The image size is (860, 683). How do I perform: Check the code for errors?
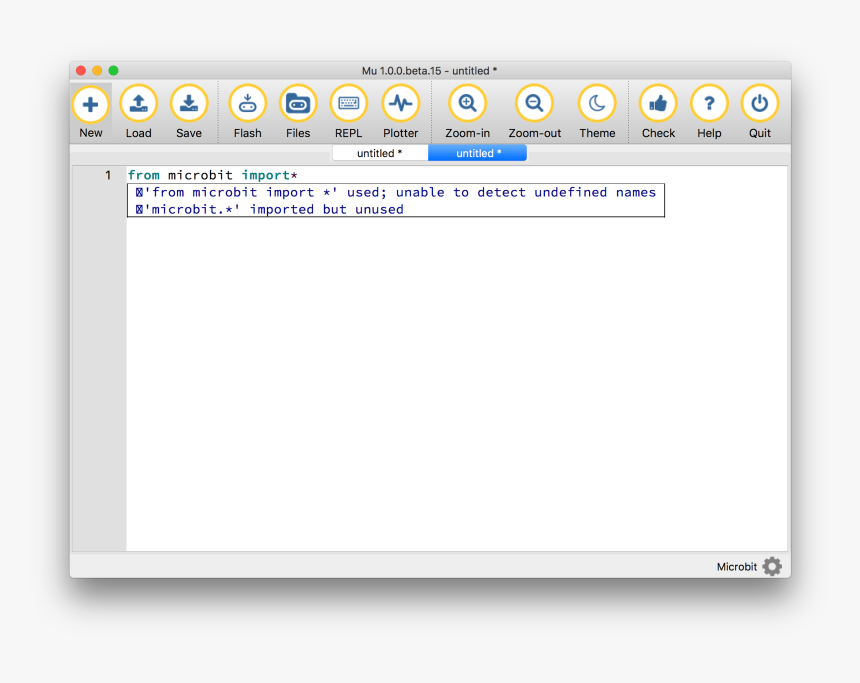[x=657, y=110]
